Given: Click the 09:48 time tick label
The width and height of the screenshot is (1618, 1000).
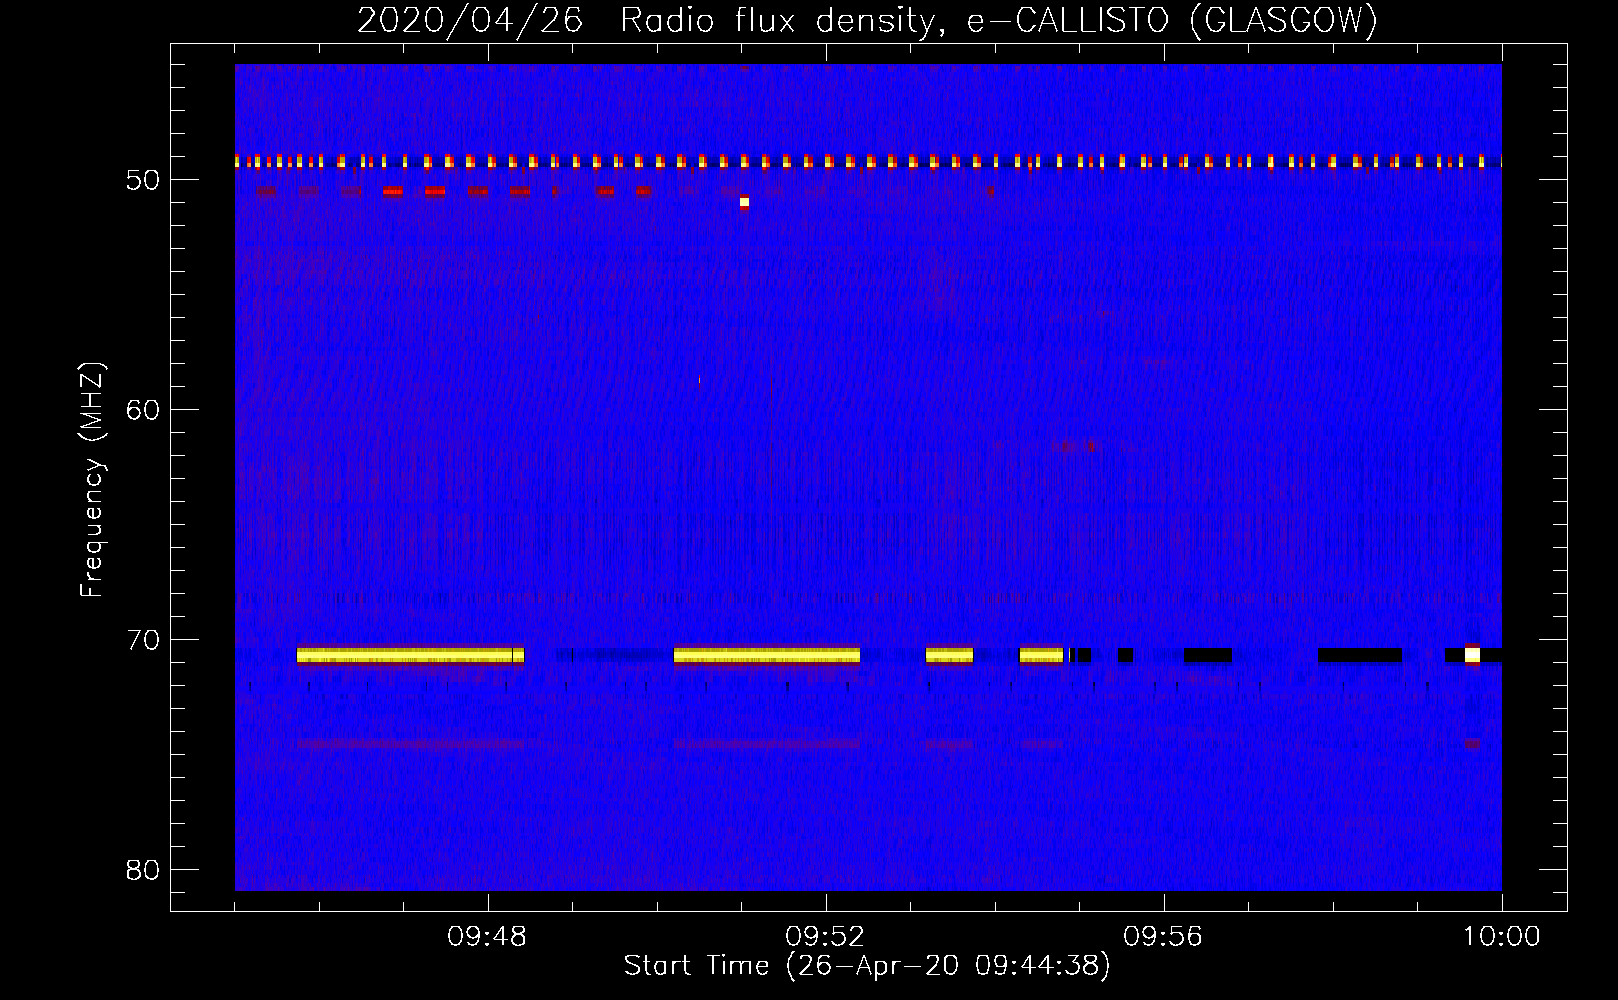Looking at the screenshot, I should [x=488, y=938].
